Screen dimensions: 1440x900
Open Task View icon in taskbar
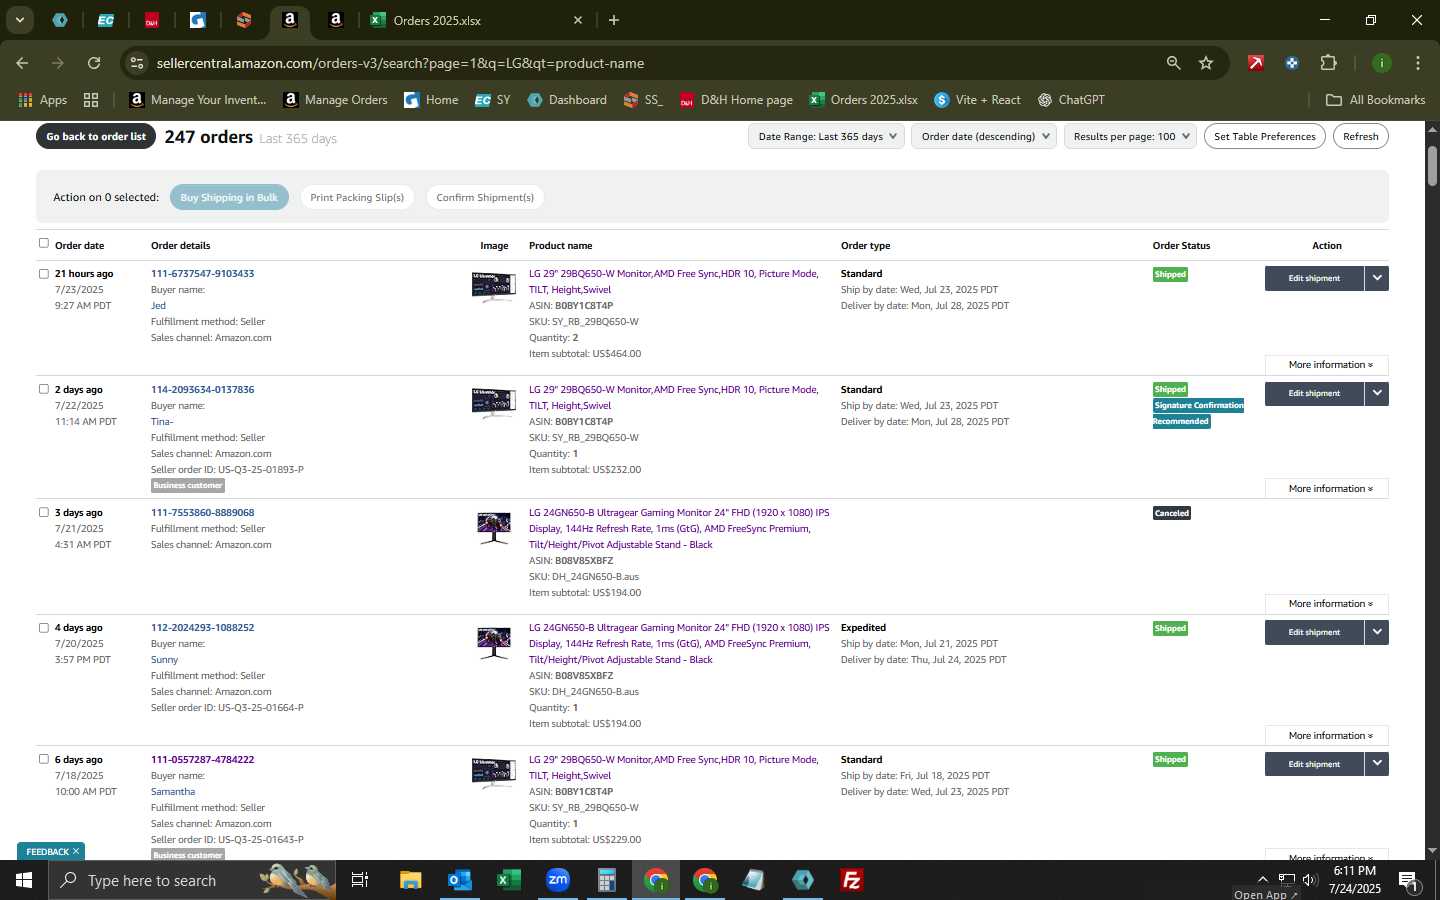pos(360,880)
